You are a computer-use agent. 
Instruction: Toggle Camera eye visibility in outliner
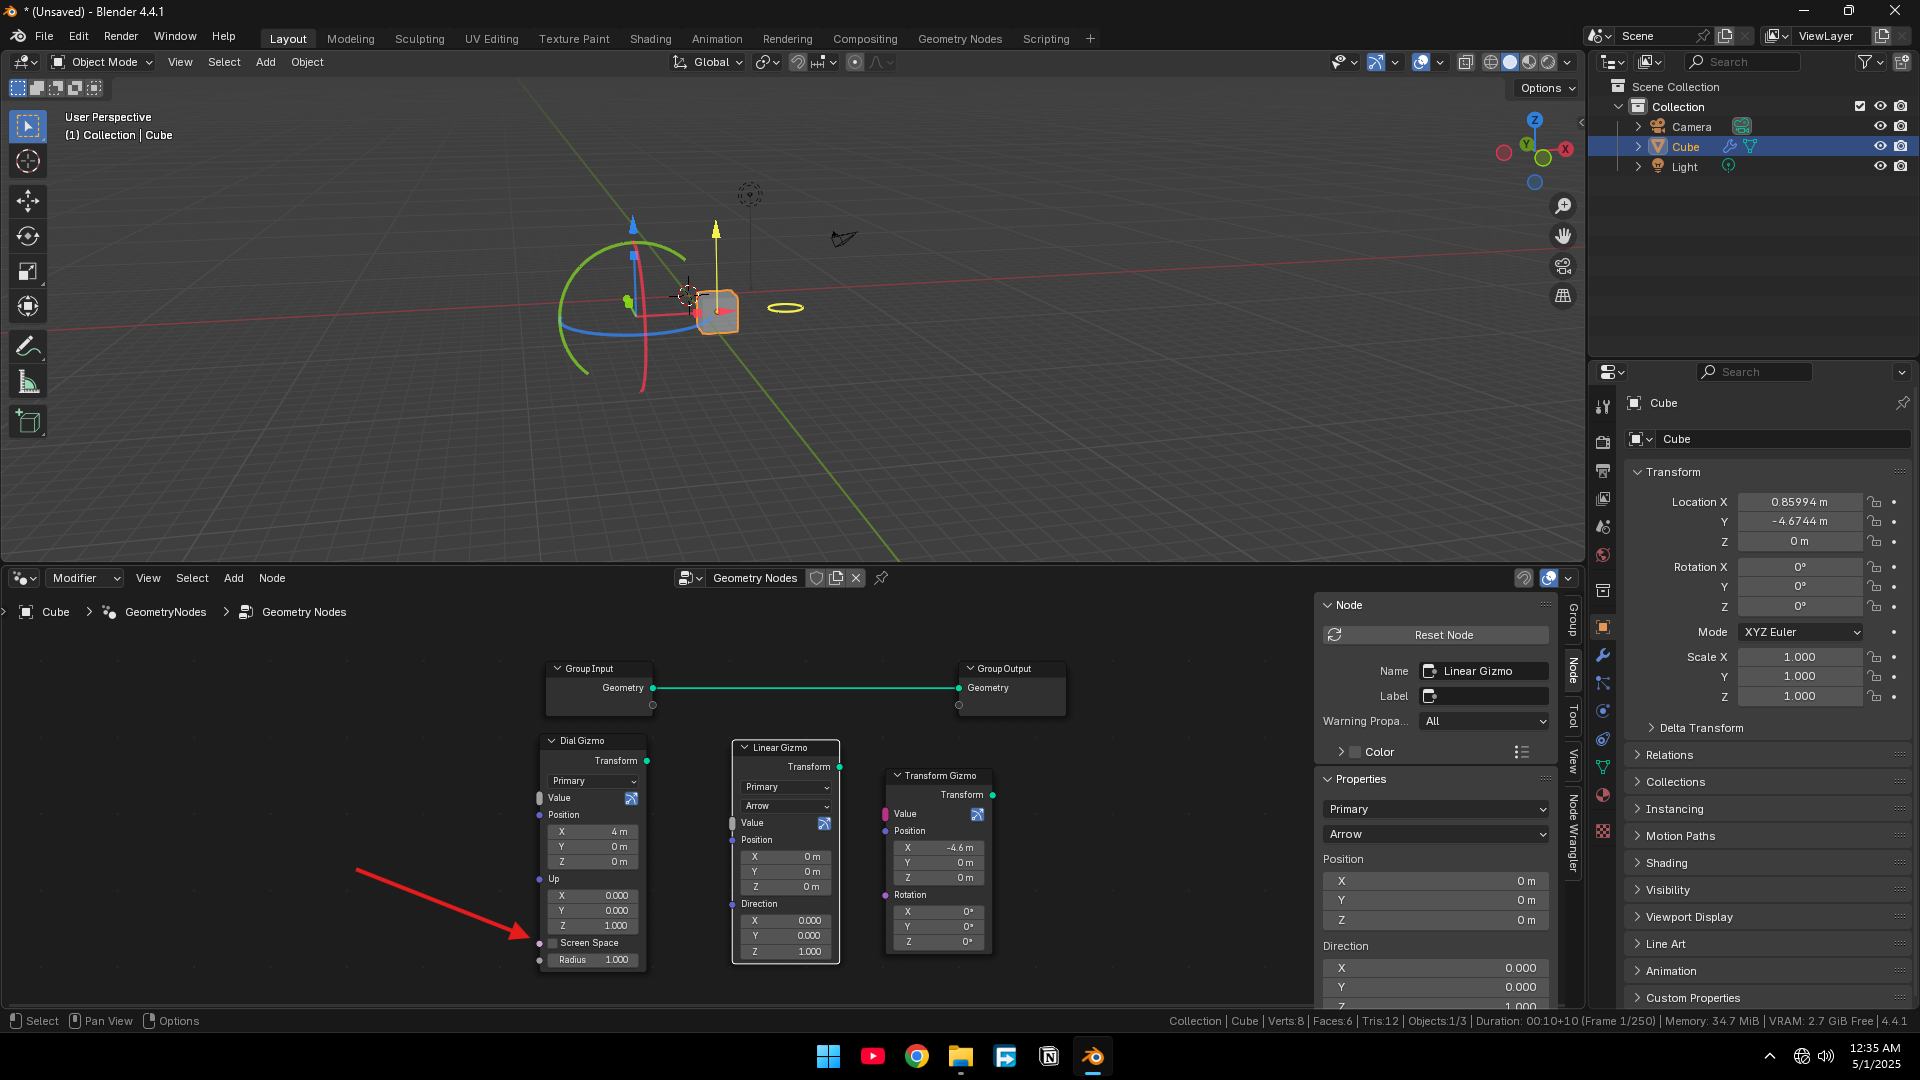point(1880,127)
